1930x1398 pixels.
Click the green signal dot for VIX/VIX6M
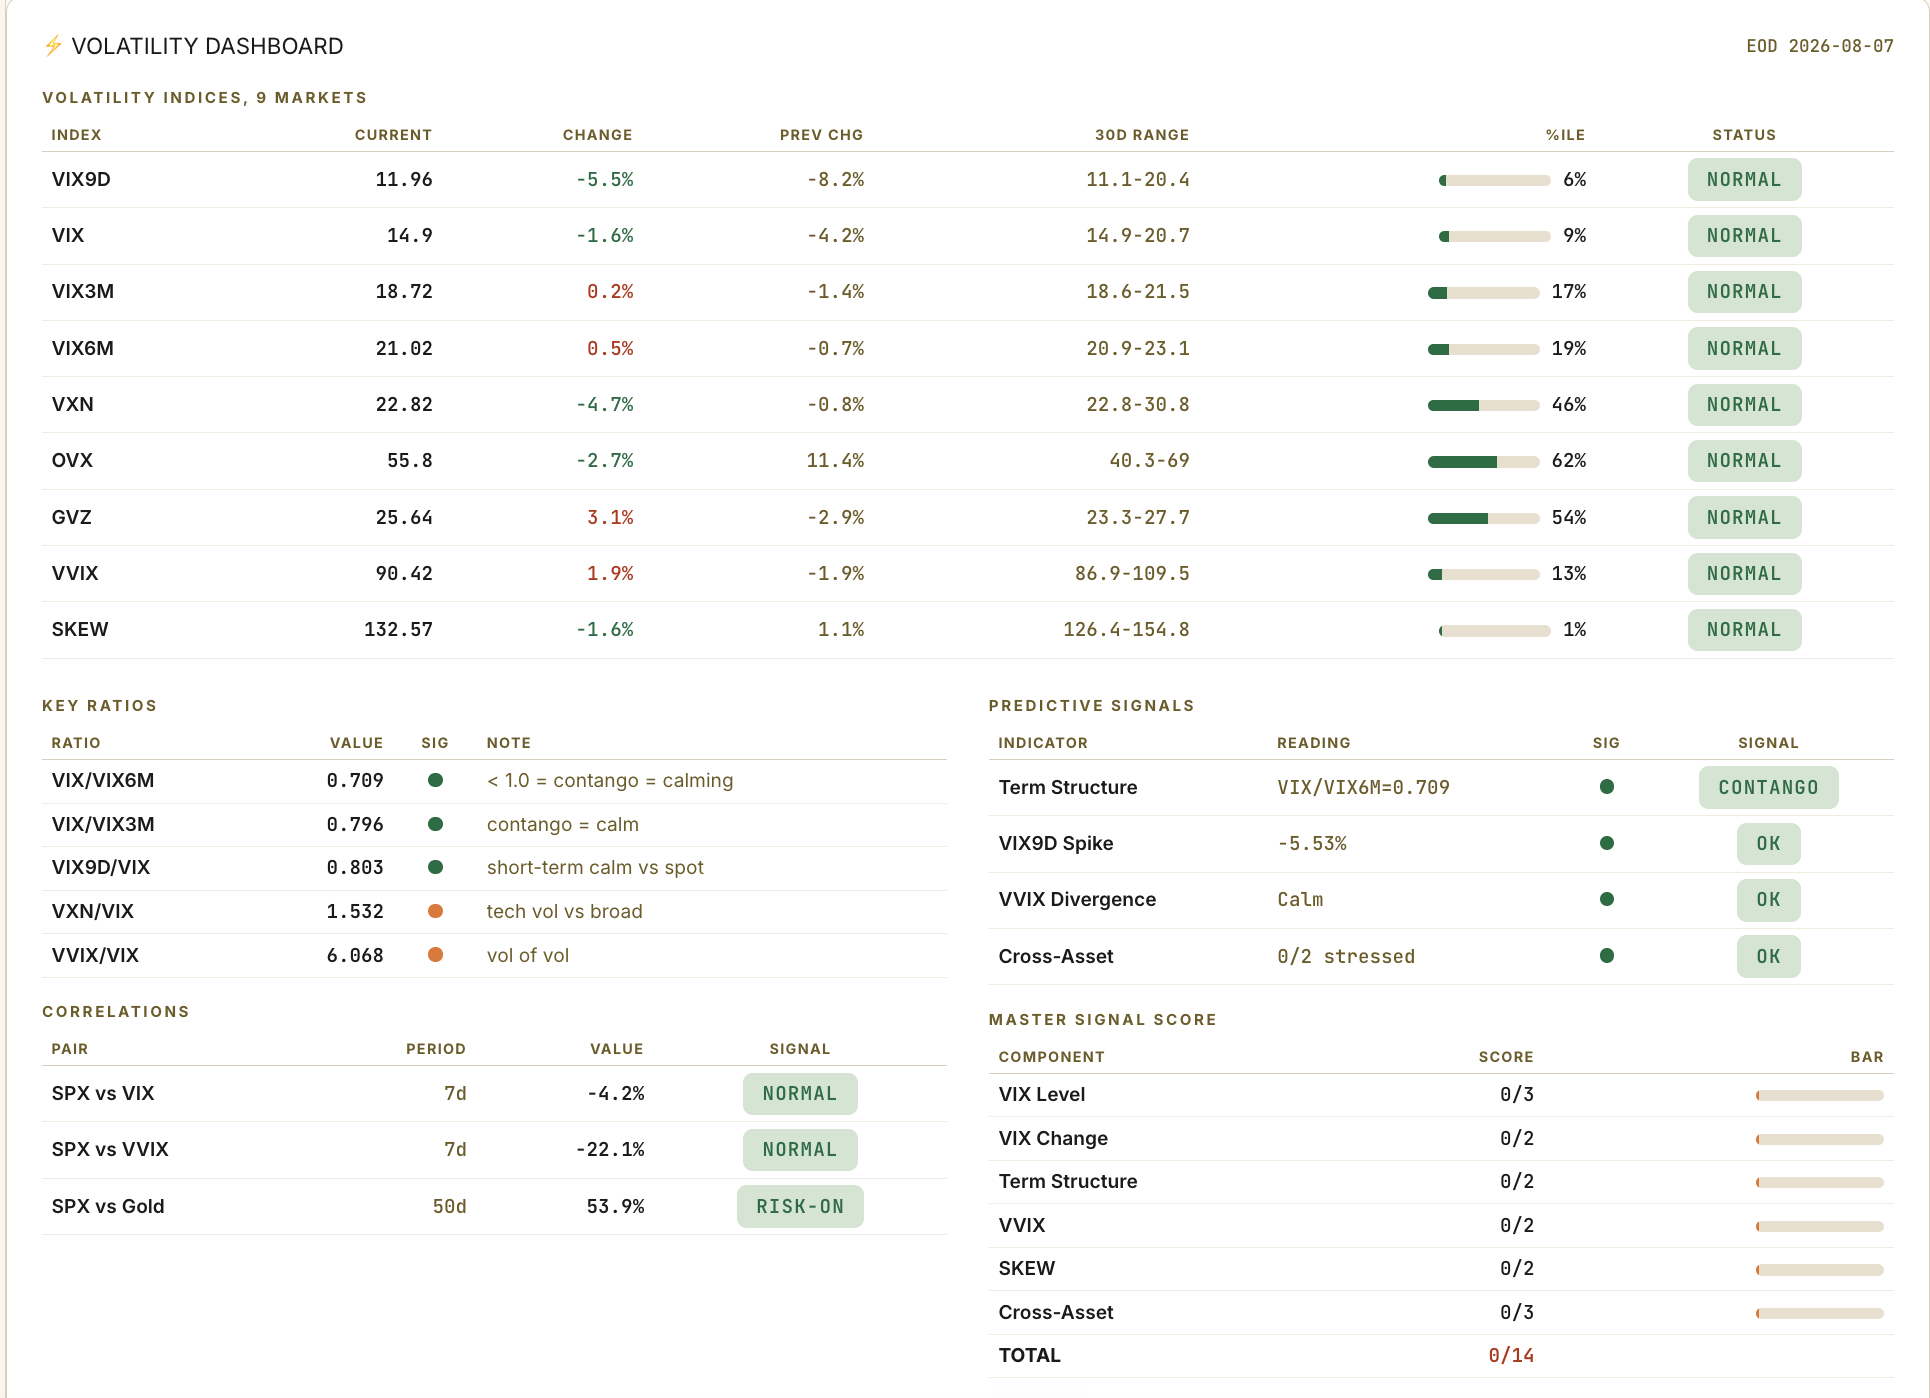435,780
